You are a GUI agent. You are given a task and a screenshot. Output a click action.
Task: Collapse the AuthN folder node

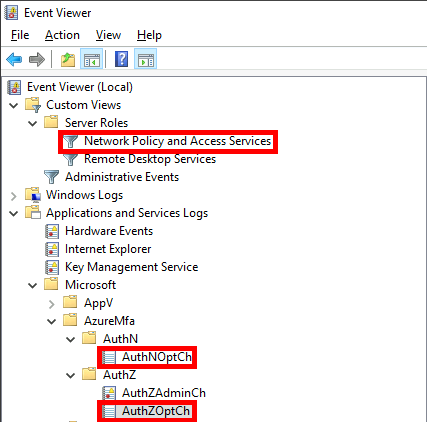[x=71, y=340]
